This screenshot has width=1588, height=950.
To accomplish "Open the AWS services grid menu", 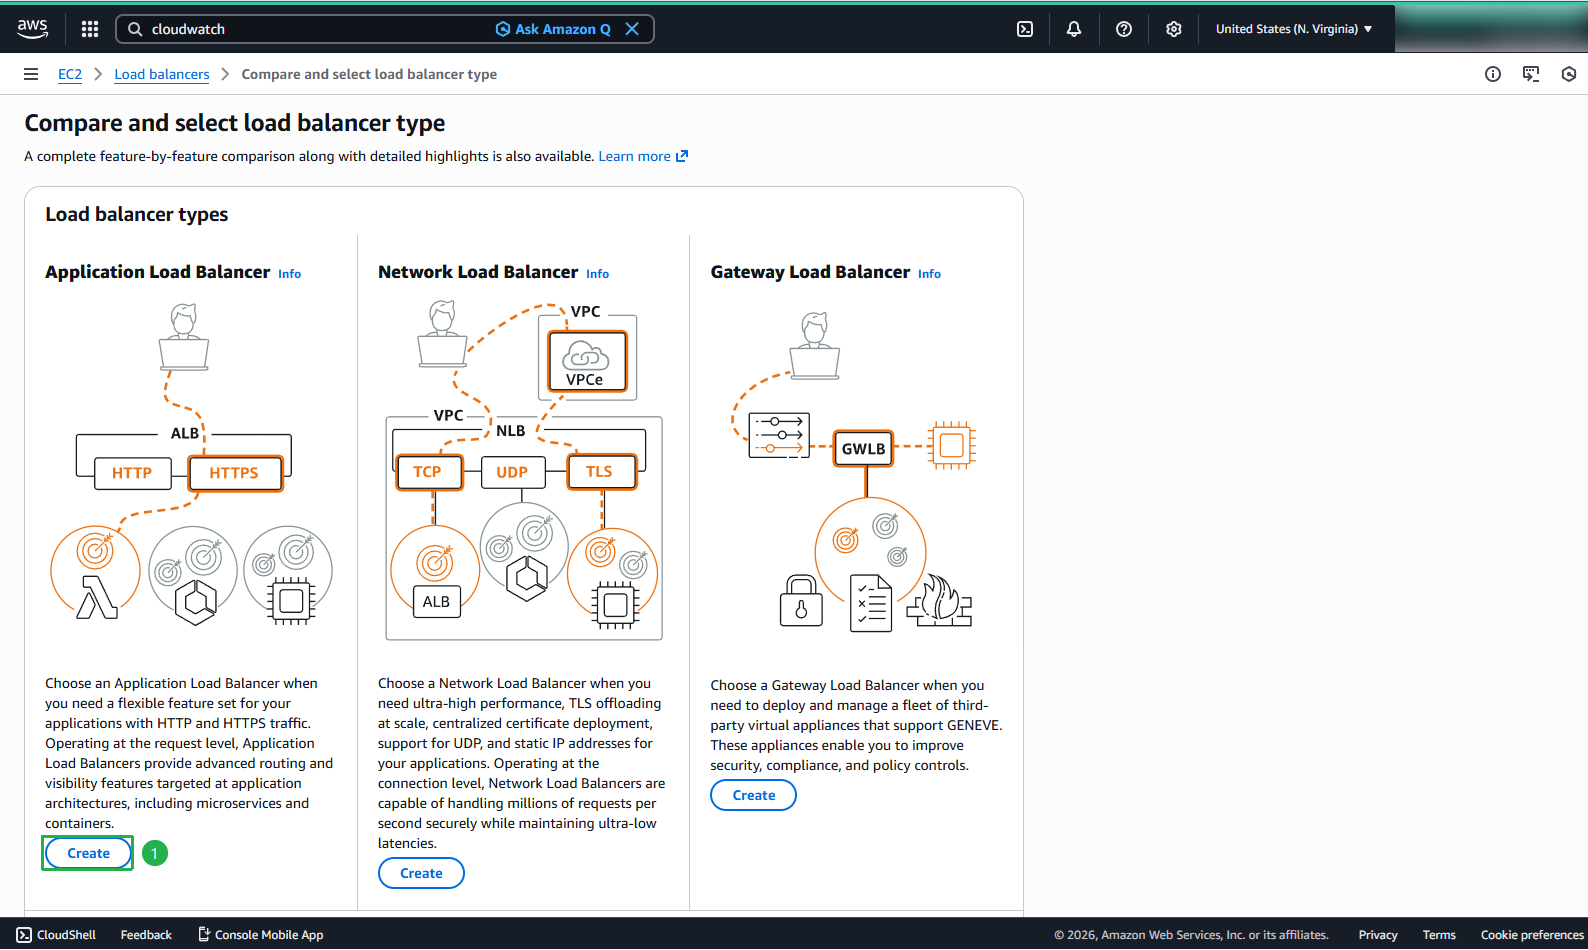I will pyautogui.click(x=90, y=29).
